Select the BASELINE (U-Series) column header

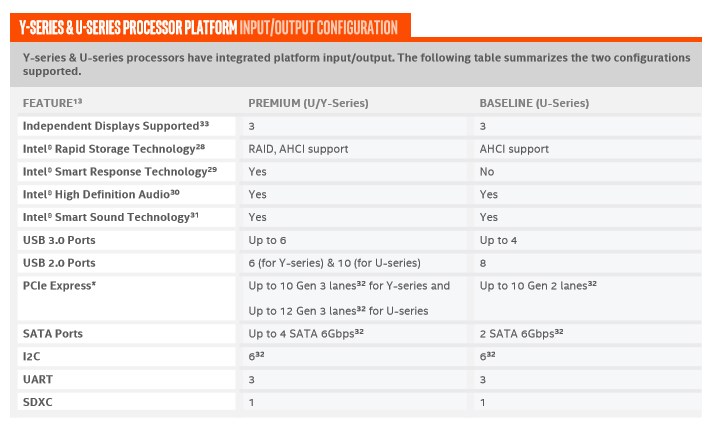click(x=534, y=103)
